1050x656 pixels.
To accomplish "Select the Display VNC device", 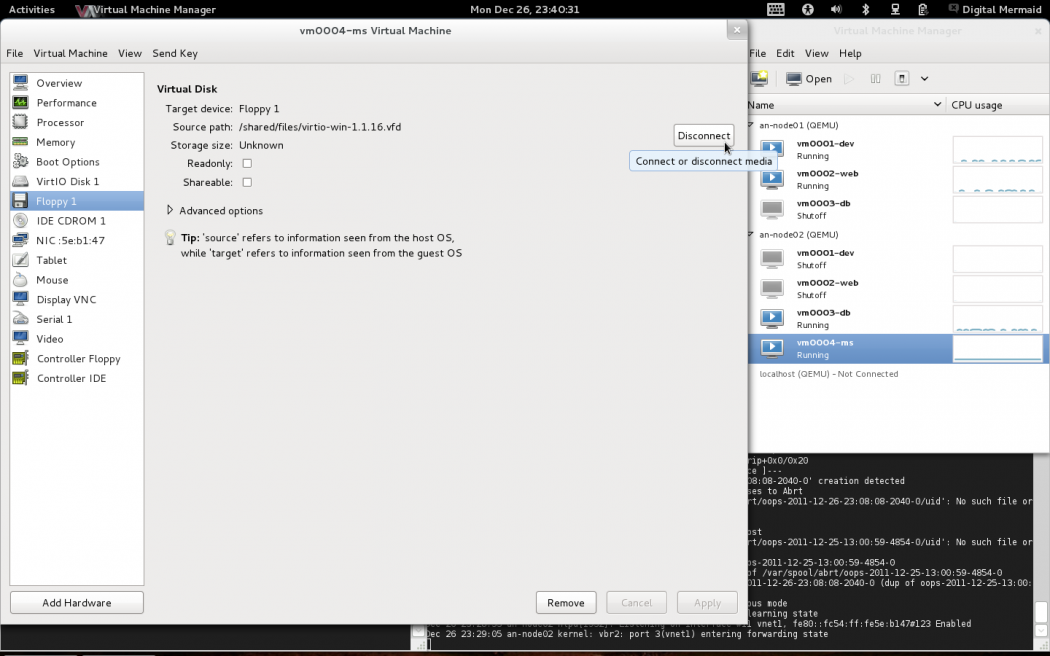I will coord(66,300).
